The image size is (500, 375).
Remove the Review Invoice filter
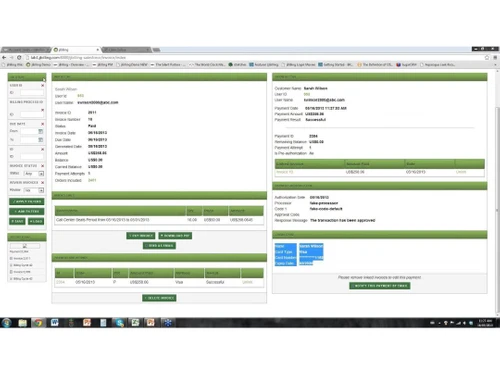pos(42,183)
